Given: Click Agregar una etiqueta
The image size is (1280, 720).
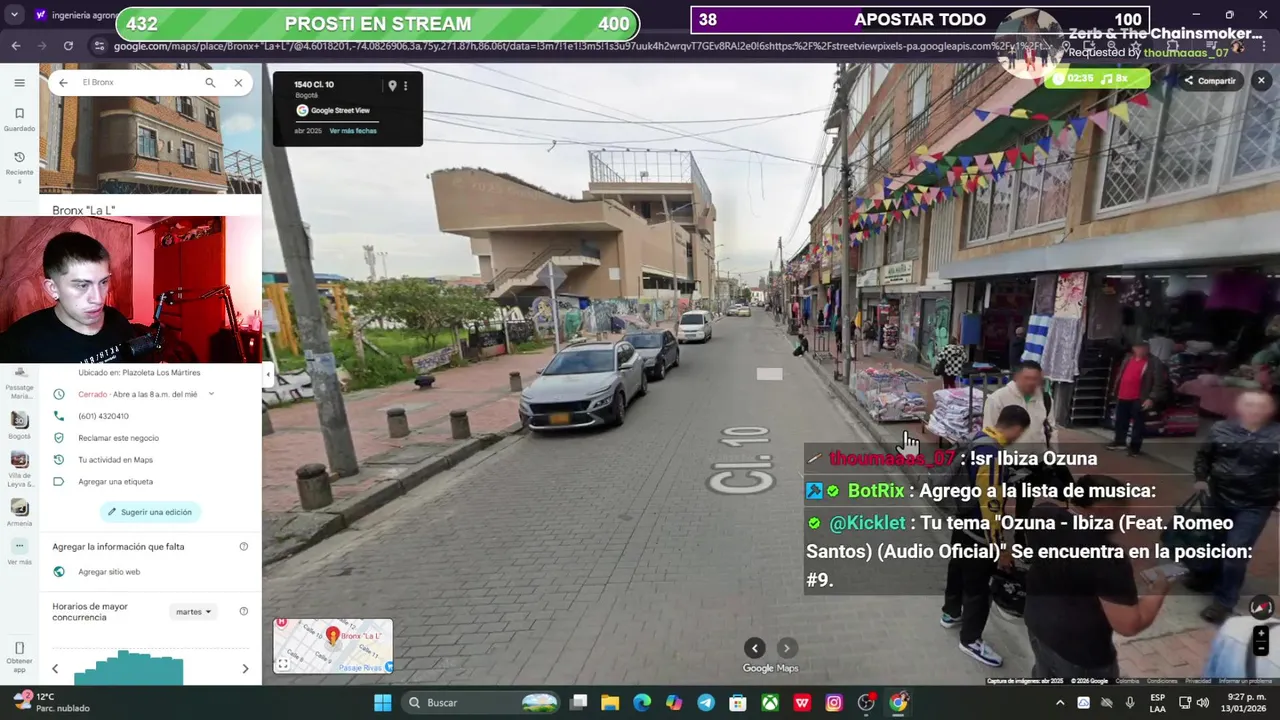Looking at the screenshot, I should click(115, 482).
